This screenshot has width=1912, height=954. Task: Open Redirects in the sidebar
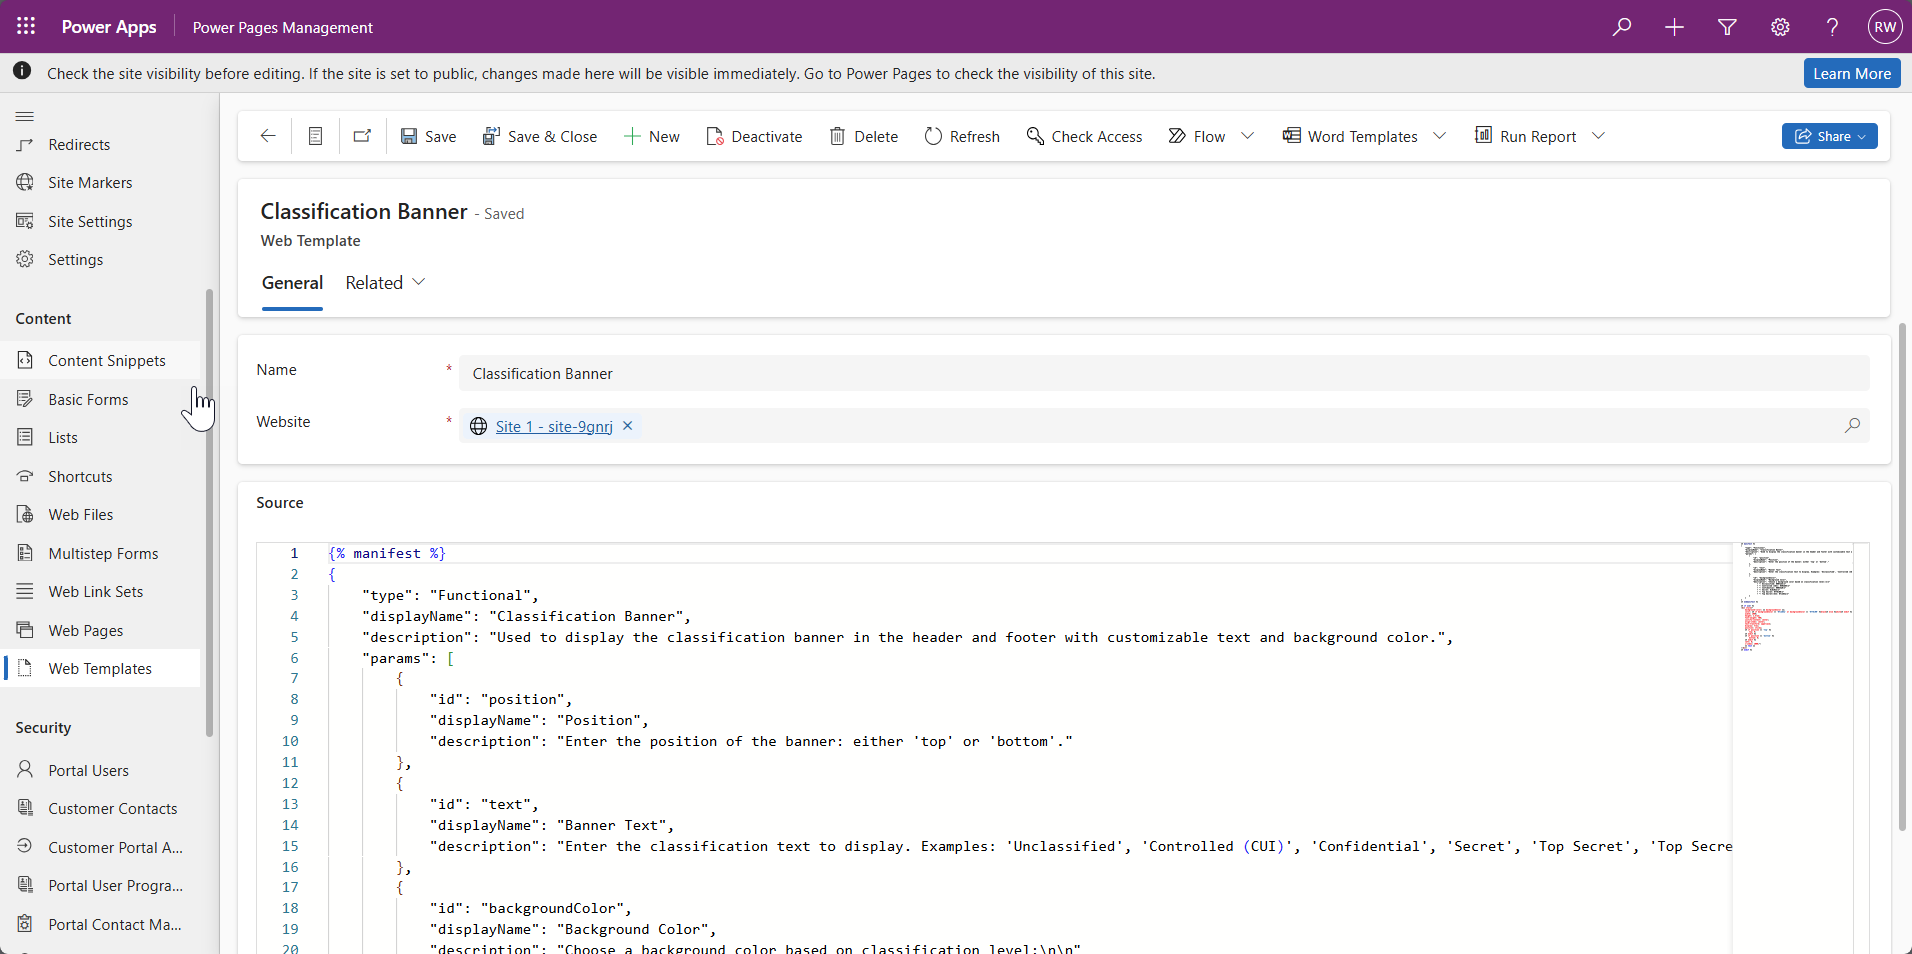(100, 144)
